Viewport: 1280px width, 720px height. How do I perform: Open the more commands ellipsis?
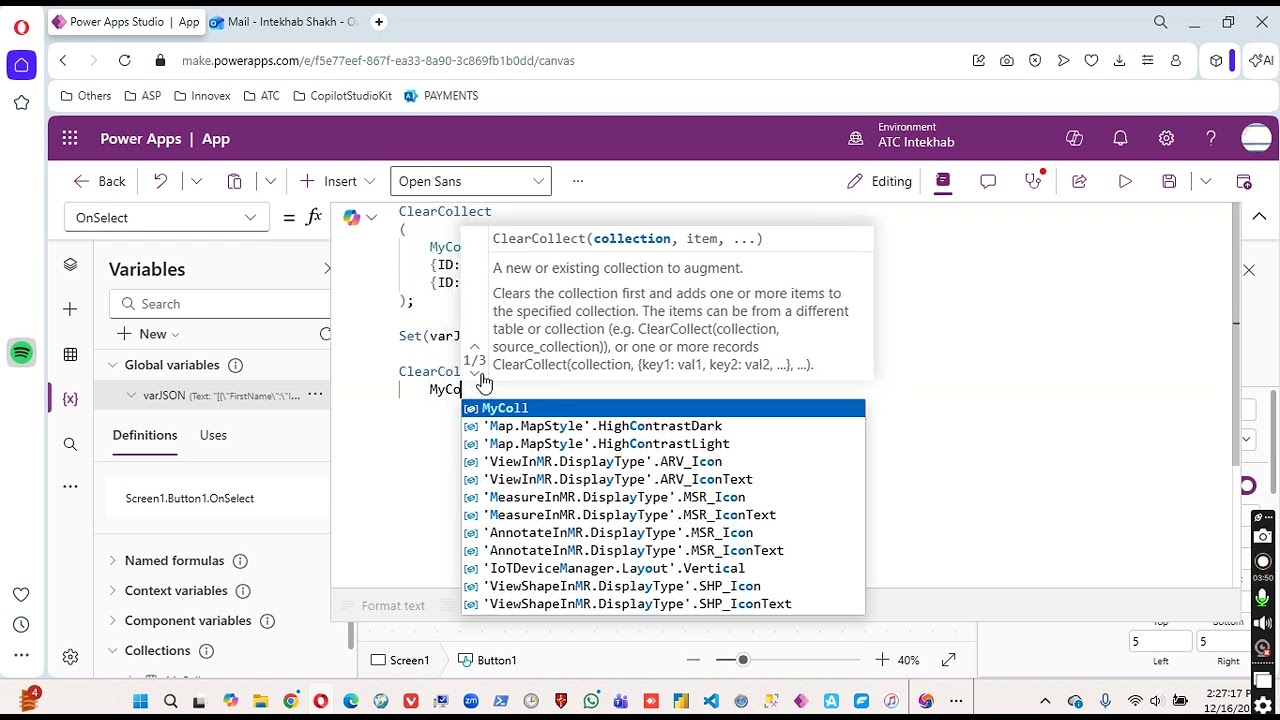[x=577, y=181]
